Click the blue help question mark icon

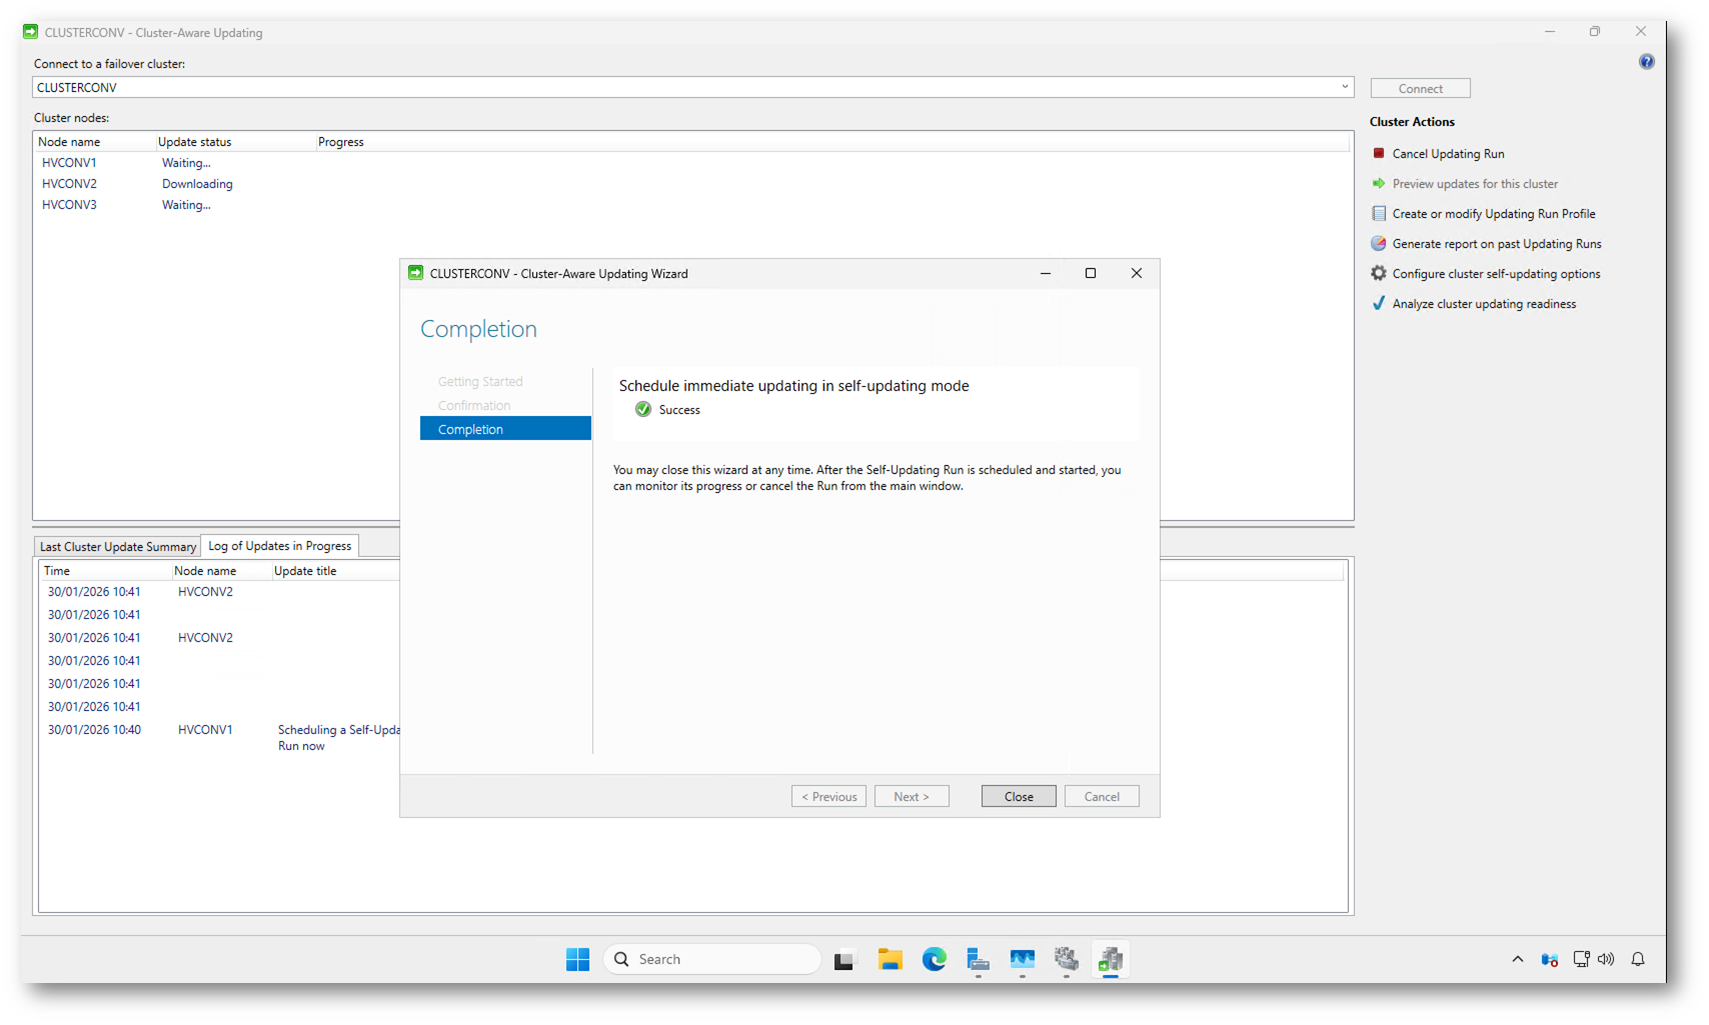click(1646, 62)
